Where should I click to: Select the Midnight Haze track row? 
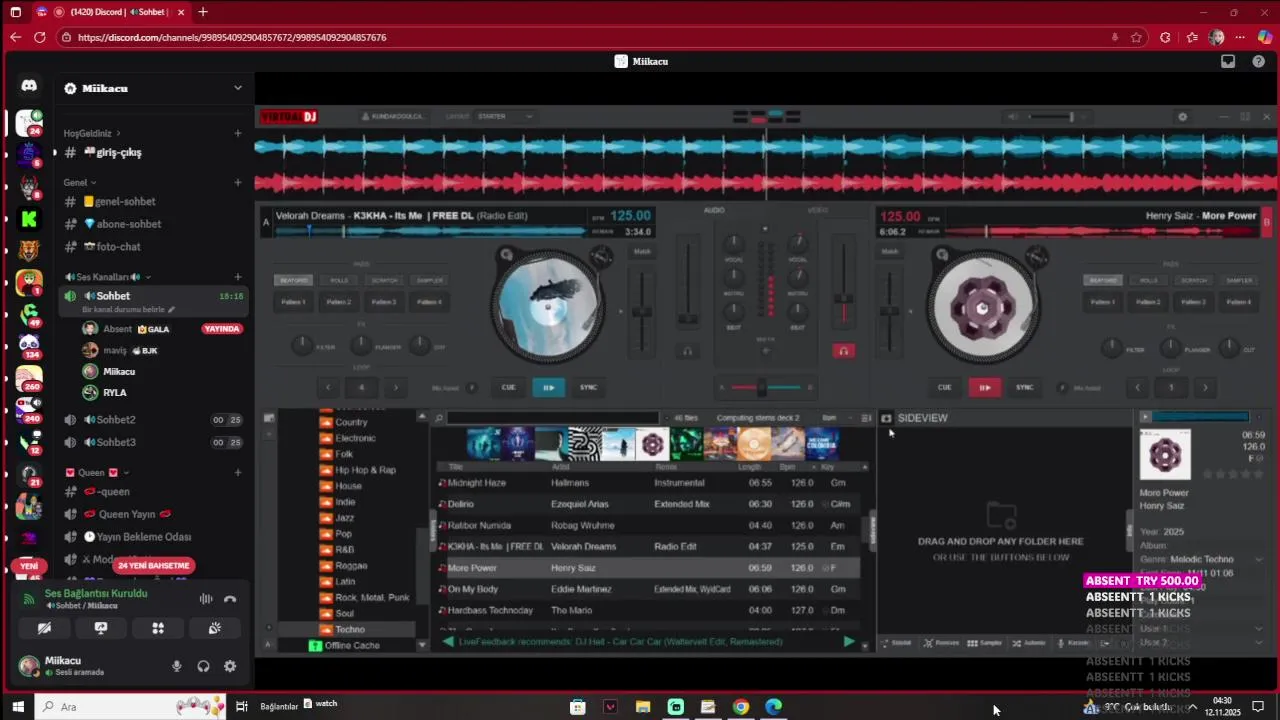[650, 483]
